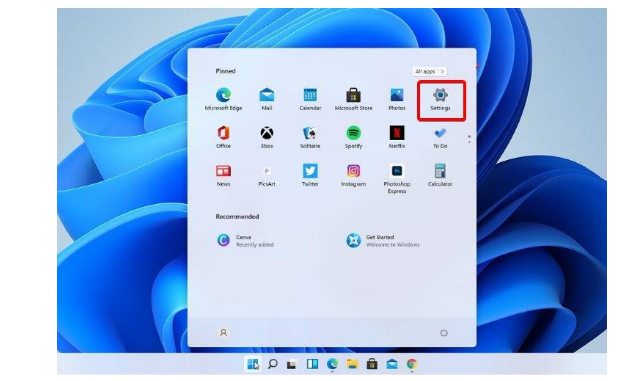Open the Twitter app
The width and height of the screenshot is (641, 381).
pos(310,175)
